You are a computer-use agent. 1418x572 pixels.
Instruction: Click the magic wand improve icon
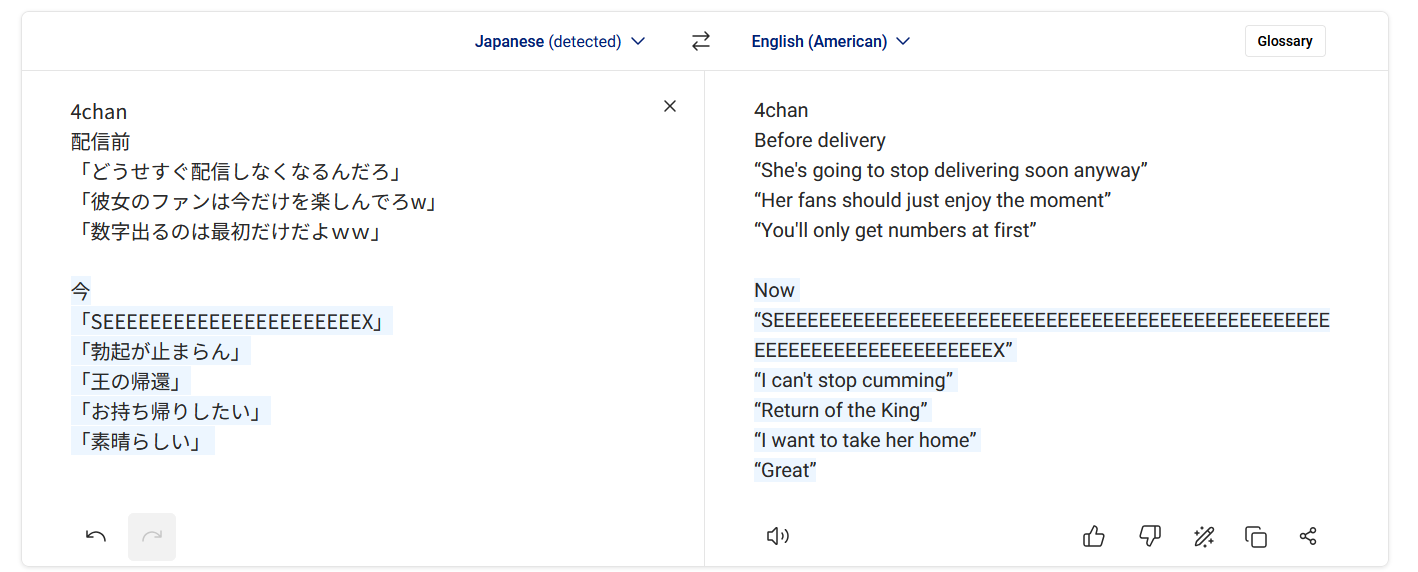pos(1204,537)
